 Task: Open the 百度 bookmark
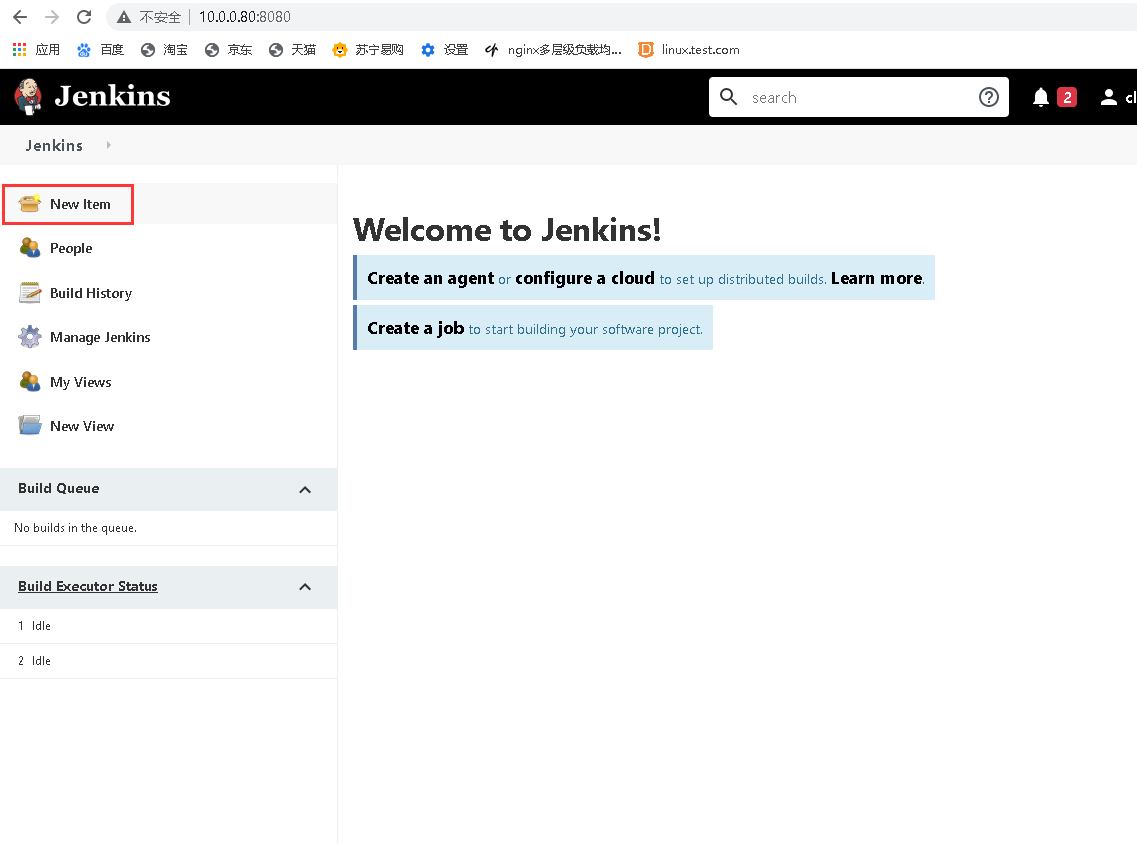pos(101,49)
